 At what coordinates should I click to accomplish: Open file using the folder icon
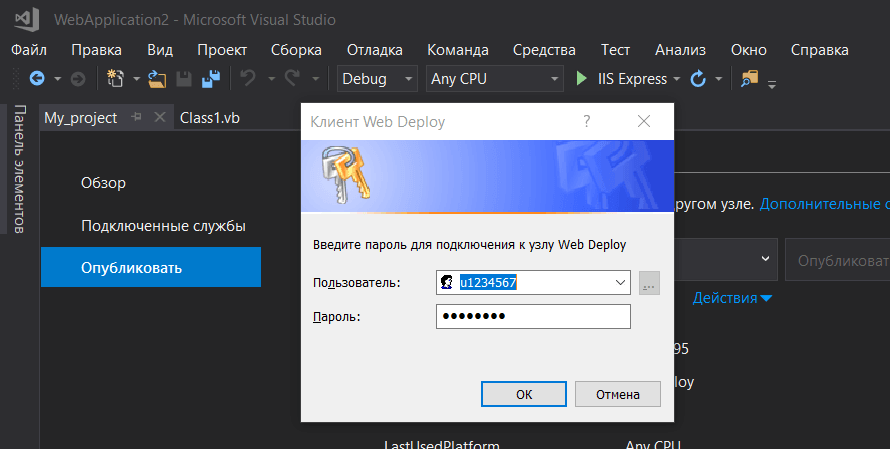[157, 78]
